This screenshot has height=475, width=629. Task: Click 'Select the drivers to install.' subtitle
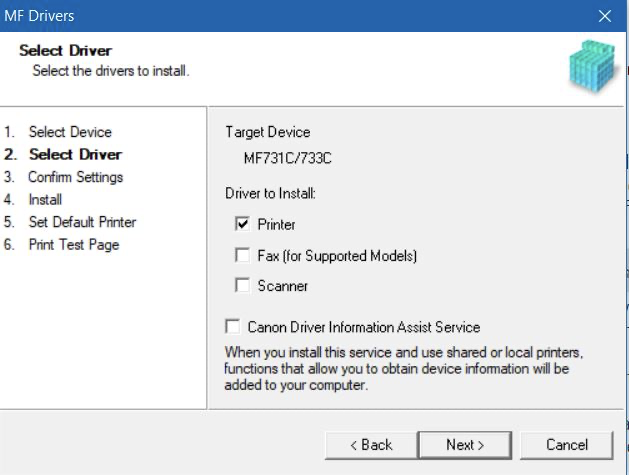(x=111, y=71)
